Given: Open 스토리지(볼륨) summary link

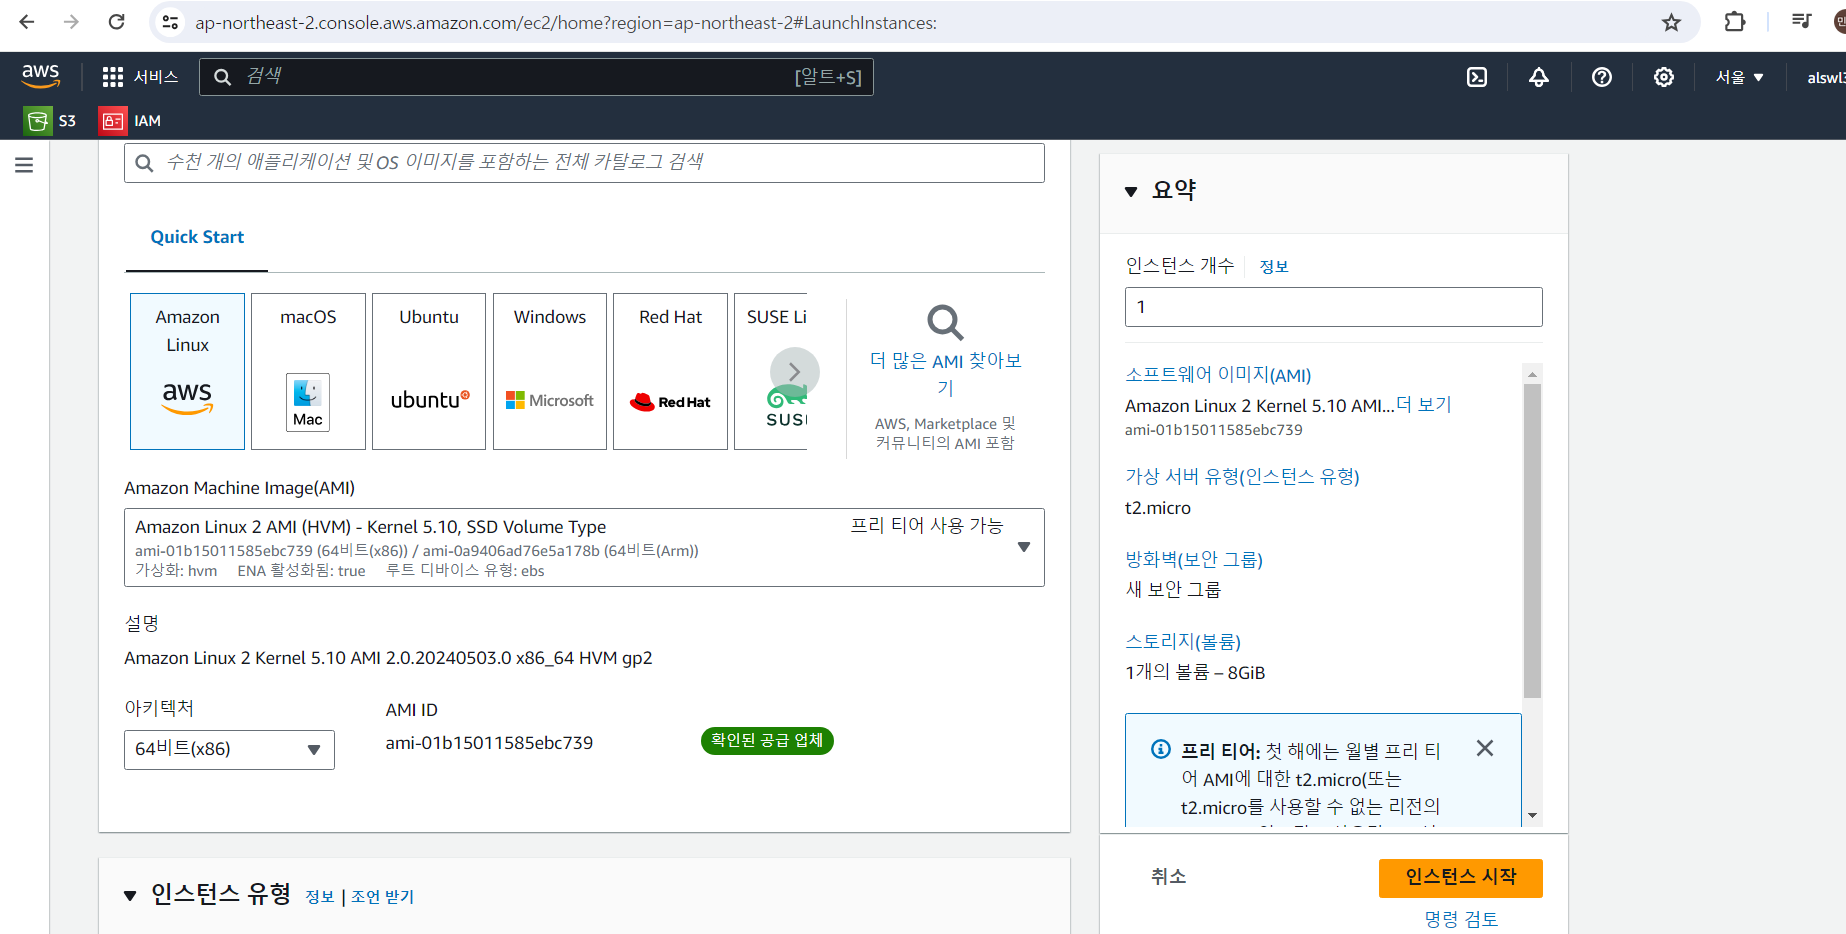Looking at the screenshot, I should (x=1183, y=642).
